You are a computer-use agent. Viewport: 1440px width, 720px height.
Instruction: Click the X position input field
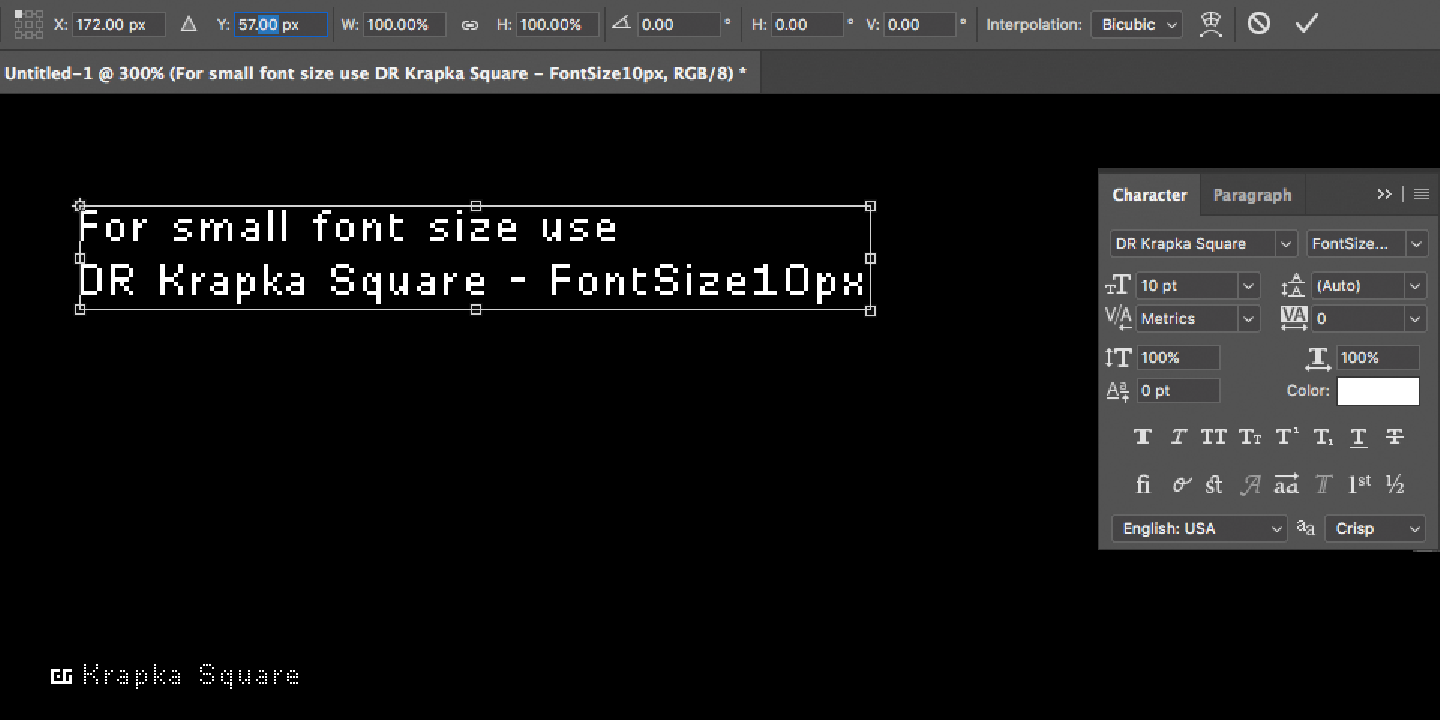(118, 24)
